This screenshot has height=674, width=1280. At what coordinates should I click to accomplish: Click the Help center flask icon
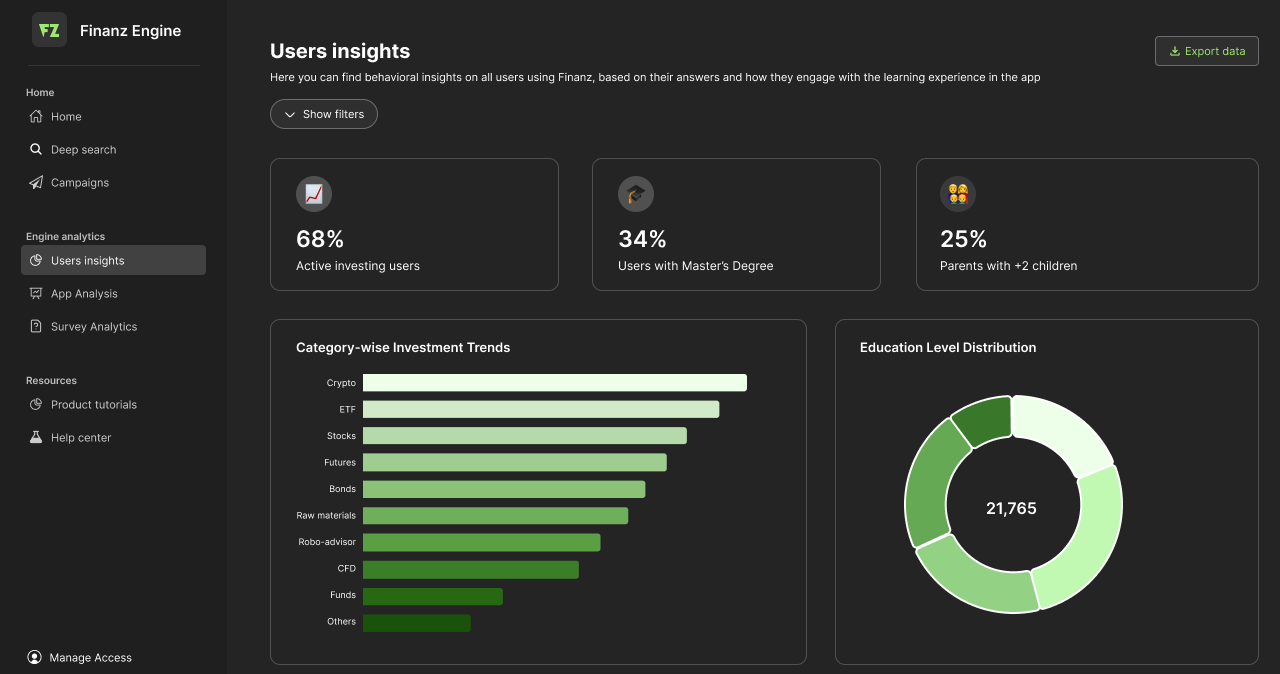(x=36, y=437)
